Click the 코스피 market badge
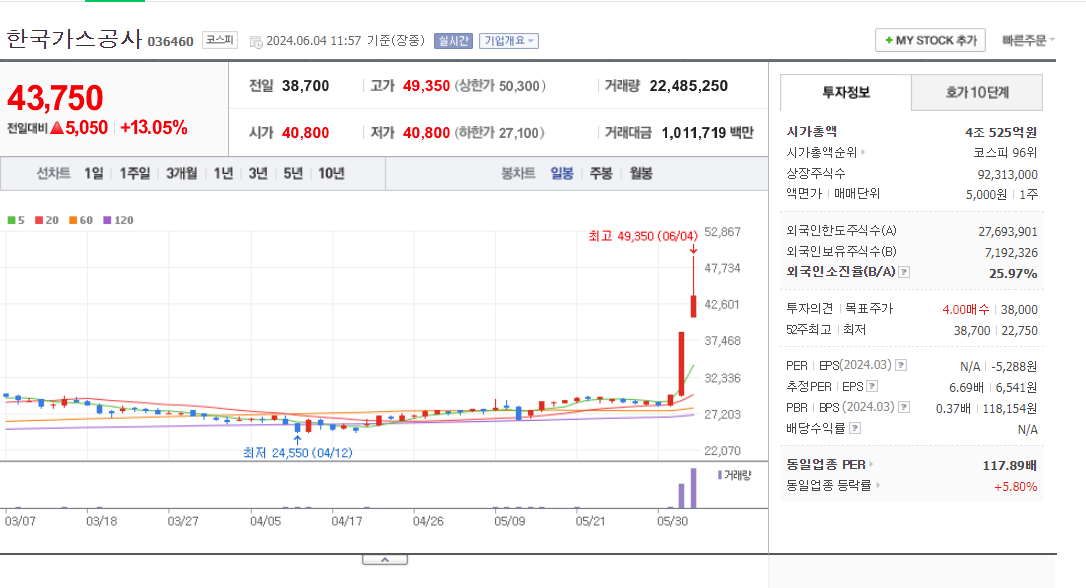This screenshot has width=1086, height=588. [220, 40]
